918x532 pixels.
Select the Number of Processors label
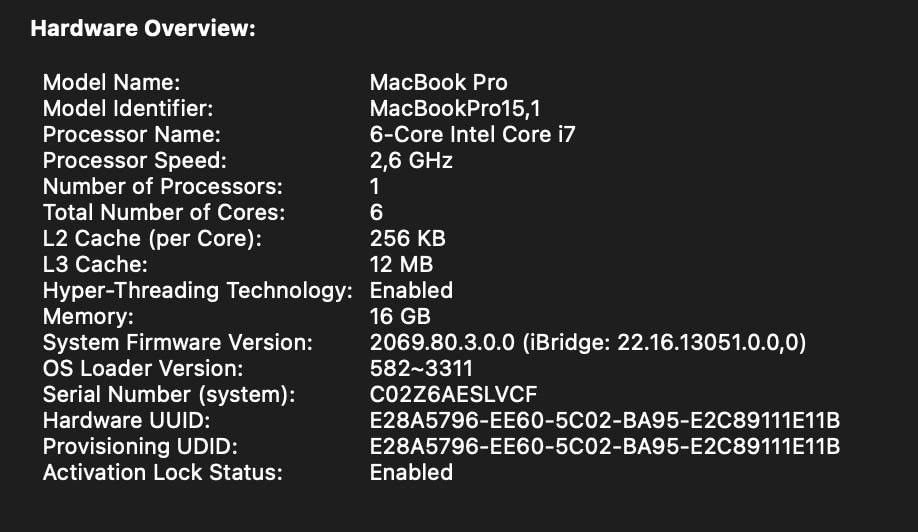click(x=163, y=187)
